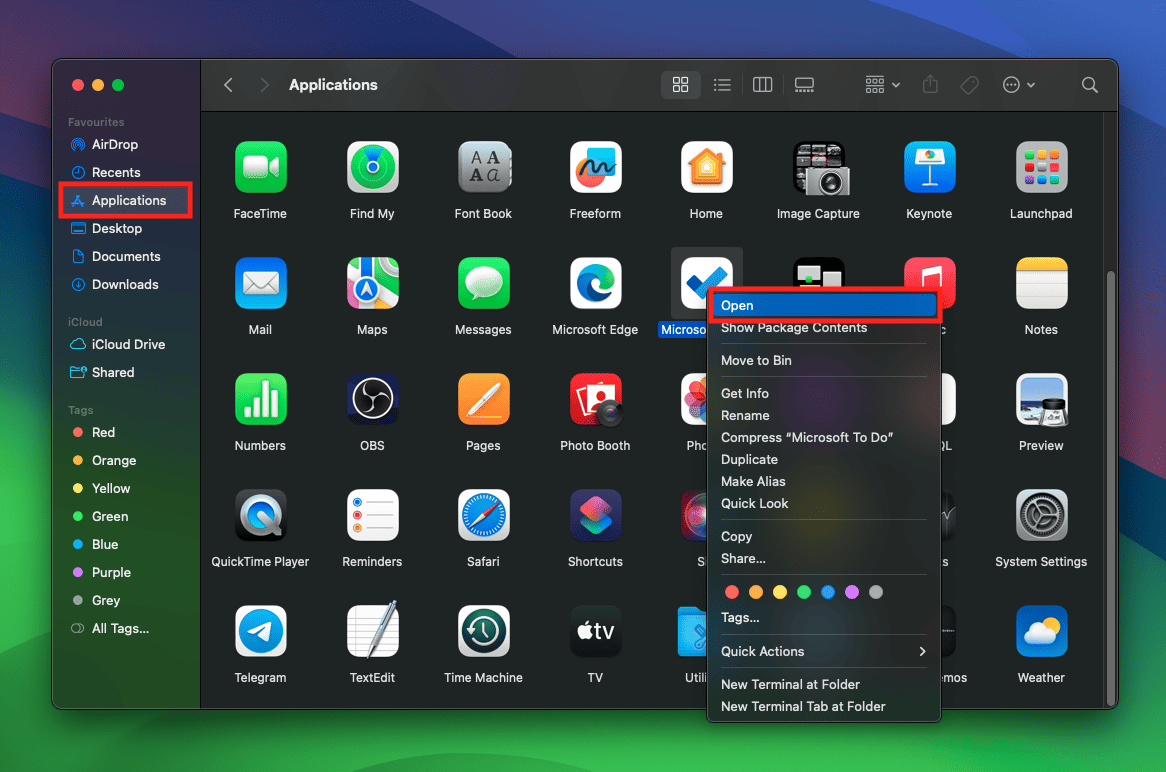Switch to column view in toolbar
Image resolution: width=1166 pixels, height=772 pixels.
(x=762, y=85)
